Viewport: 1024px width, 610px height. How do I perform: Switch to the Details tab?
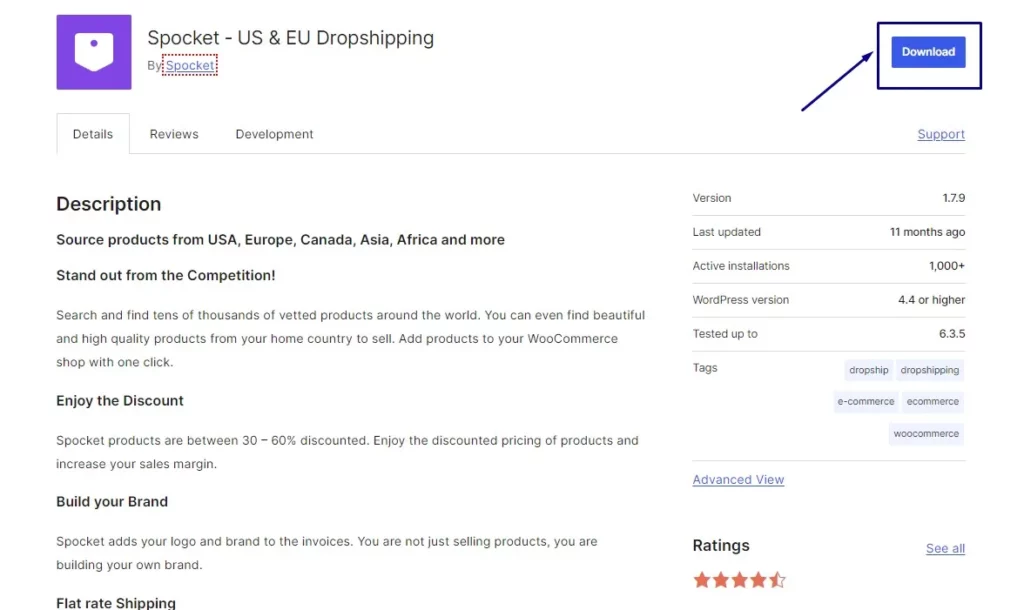[93, 134]
